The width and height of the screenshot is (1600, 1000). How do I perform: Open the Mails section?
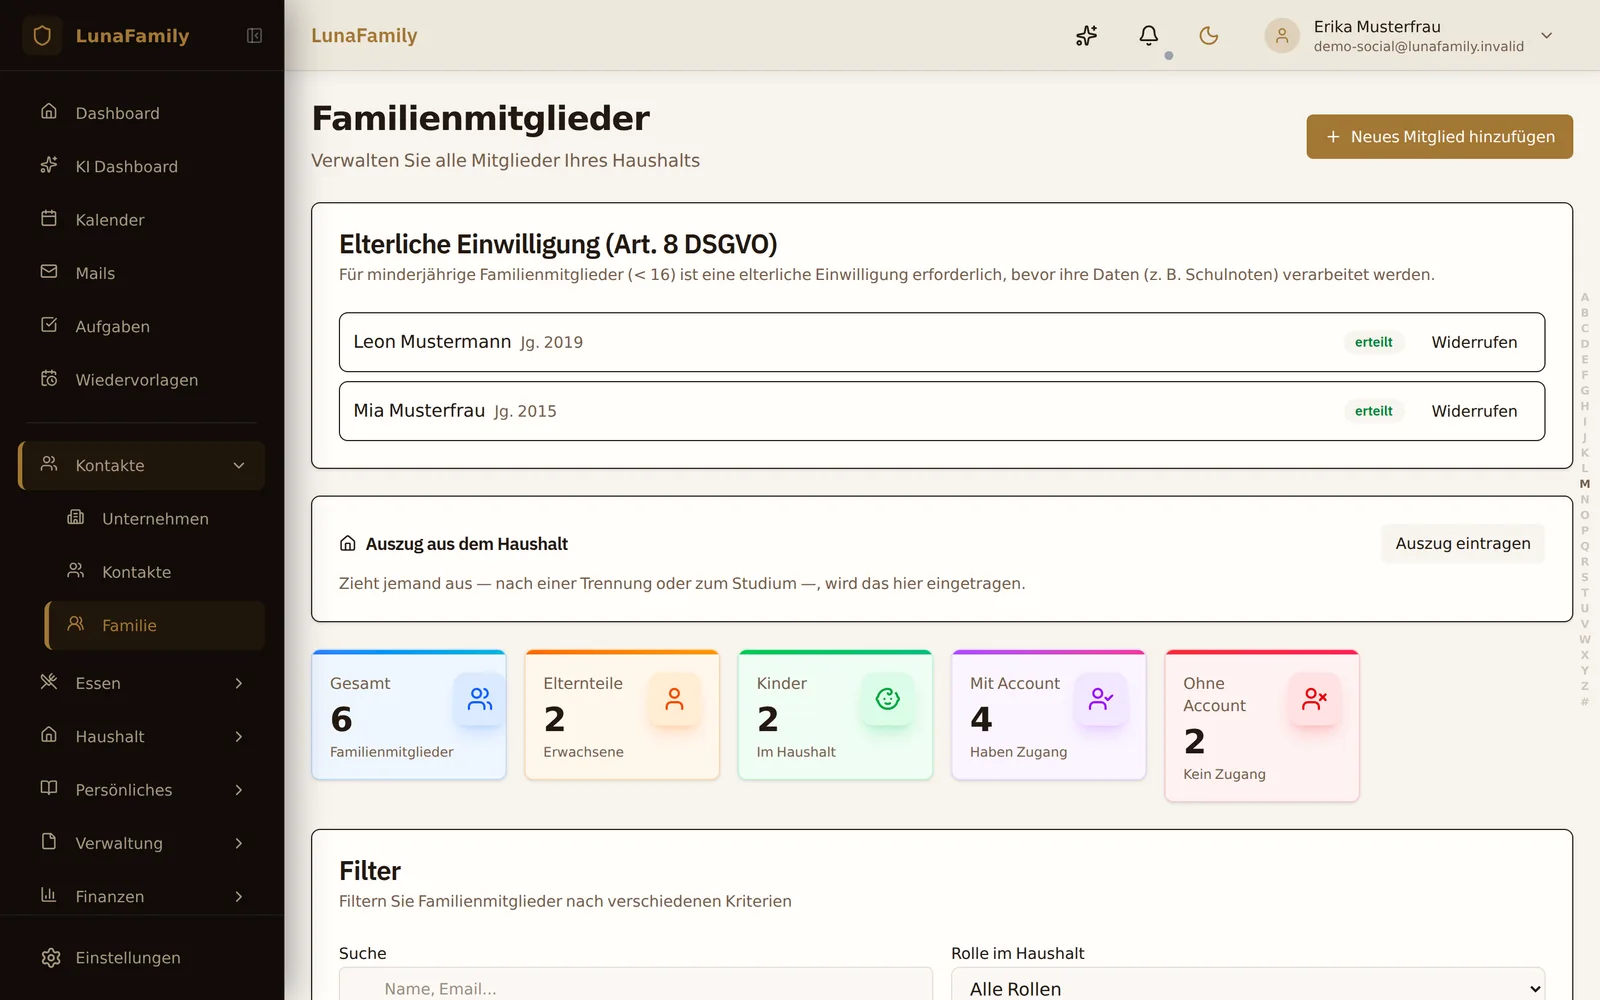142,273
